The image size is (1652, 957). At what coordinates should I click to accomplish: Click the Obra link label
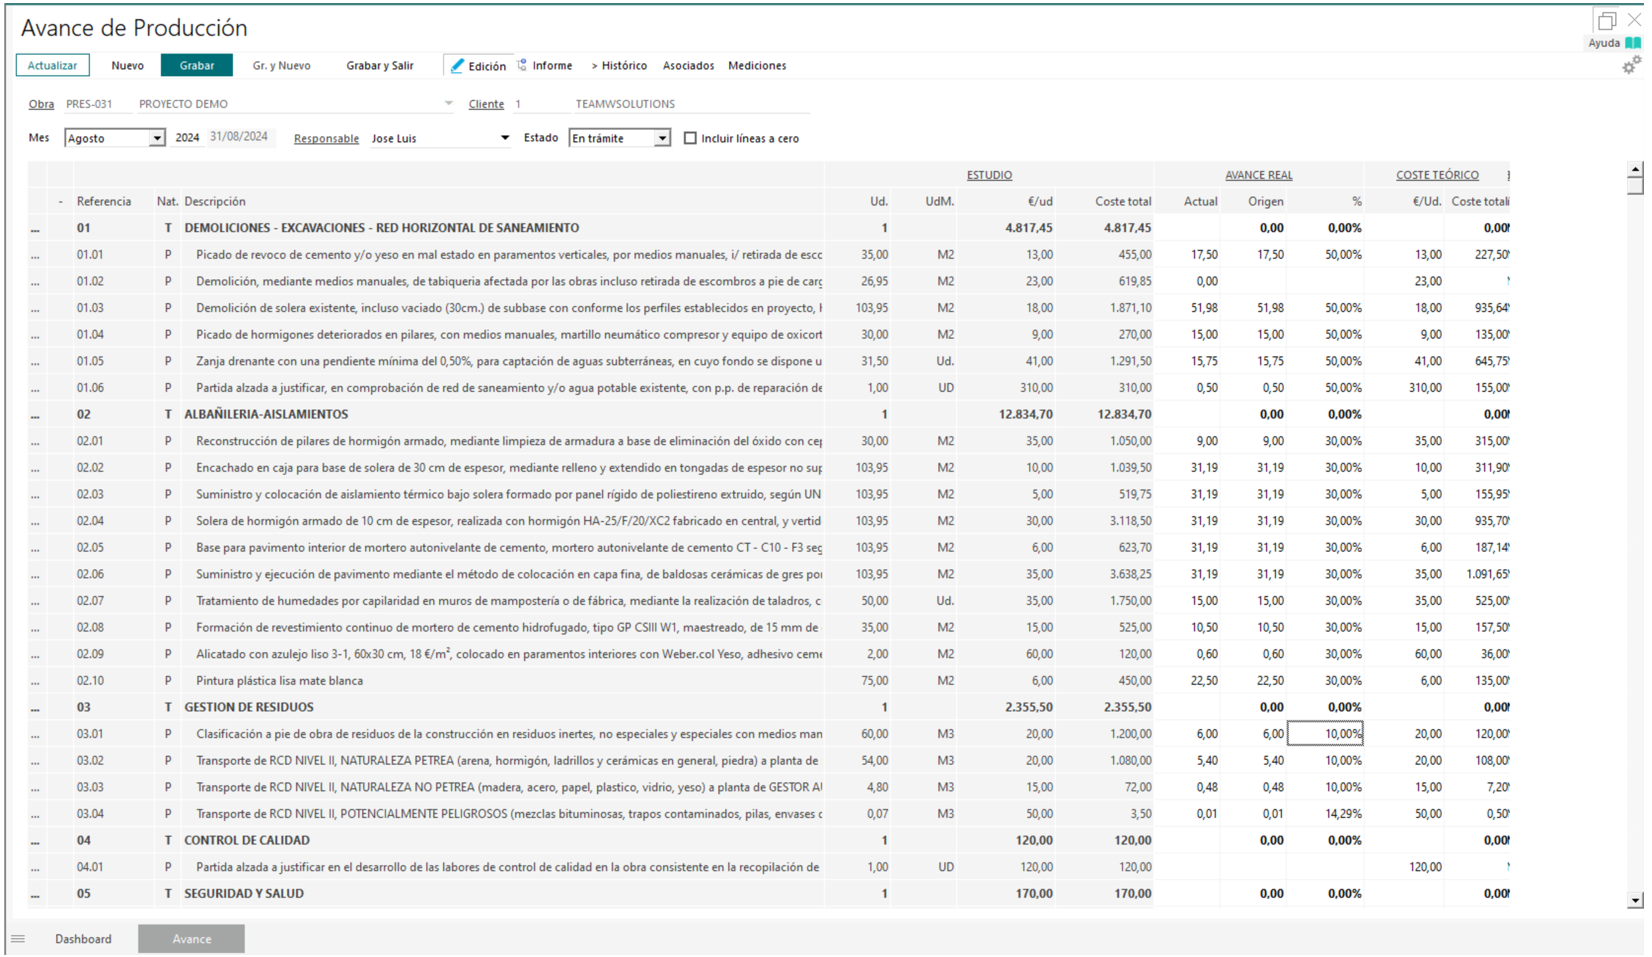(x=41, y=104)
